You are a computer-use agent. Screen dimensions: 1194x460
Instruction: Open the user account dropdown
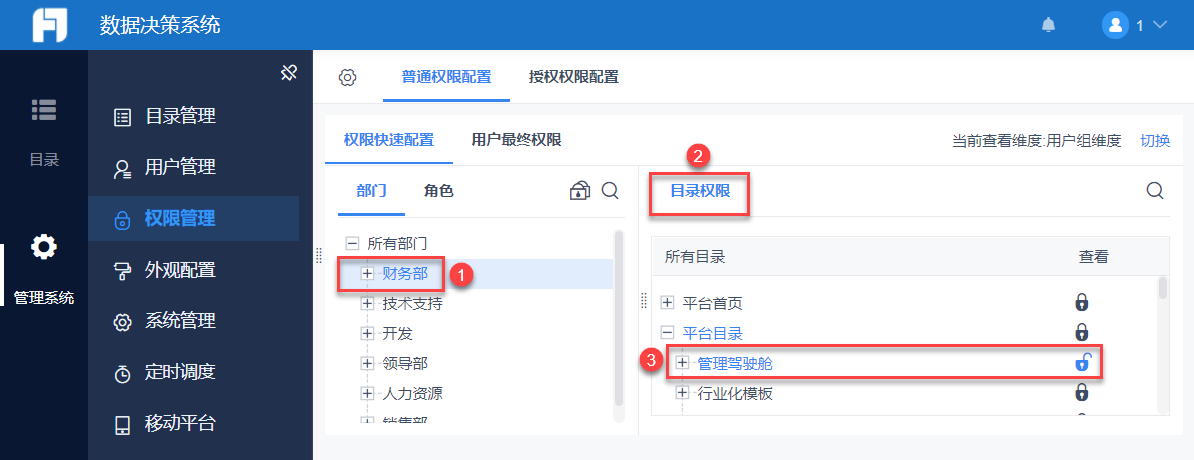(x=1134, y=25)
